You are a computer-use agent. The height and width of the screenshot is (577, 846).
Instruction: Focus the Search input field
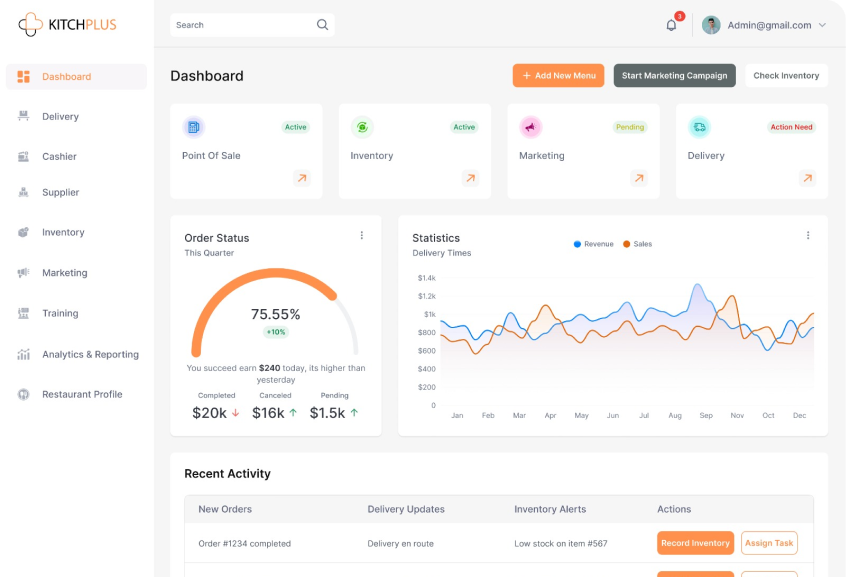pyautogui.click(x=240, y=25)
